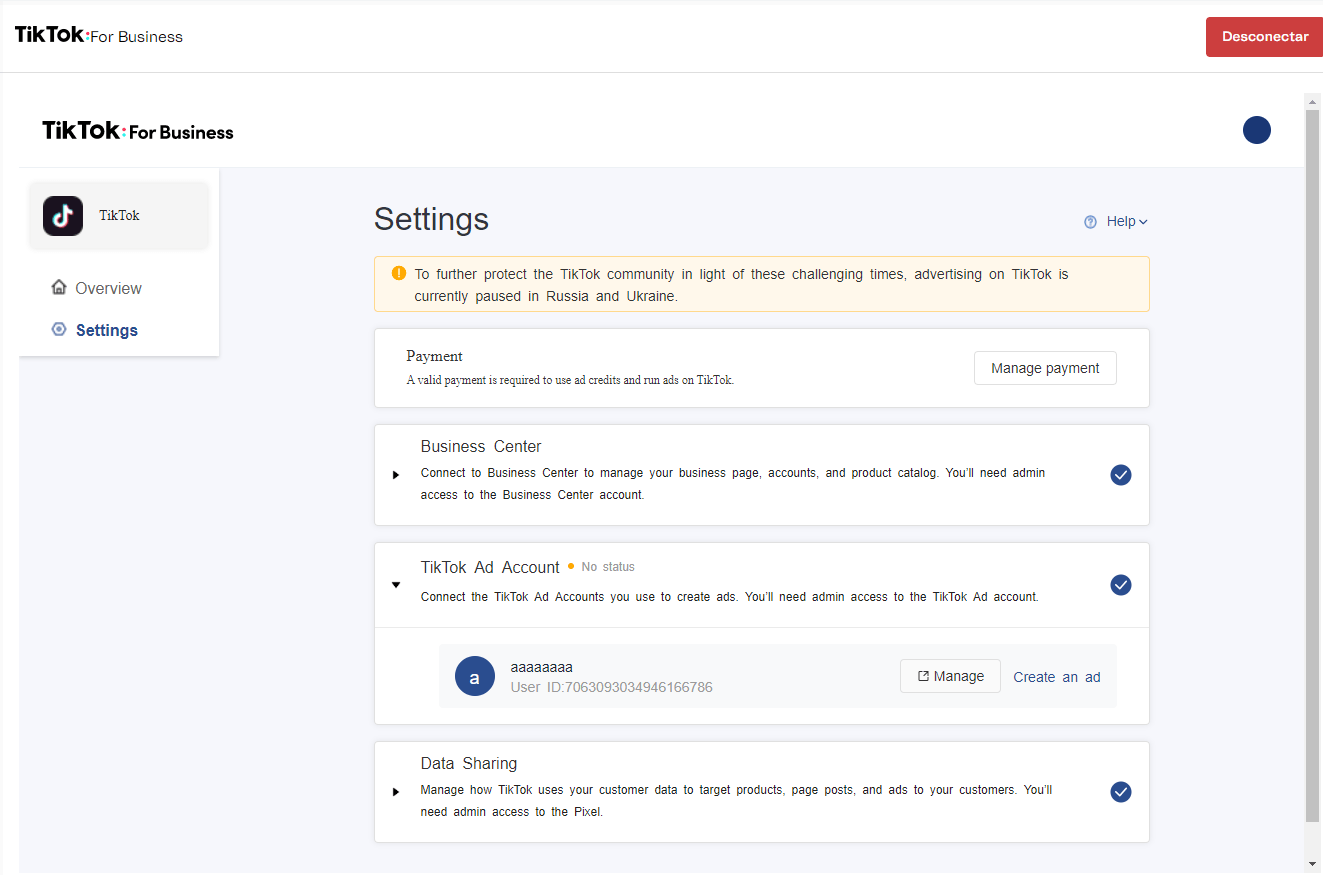Click the TikTok For Business header logo
Screen dimensions: 1323x875
coord(138,131)
